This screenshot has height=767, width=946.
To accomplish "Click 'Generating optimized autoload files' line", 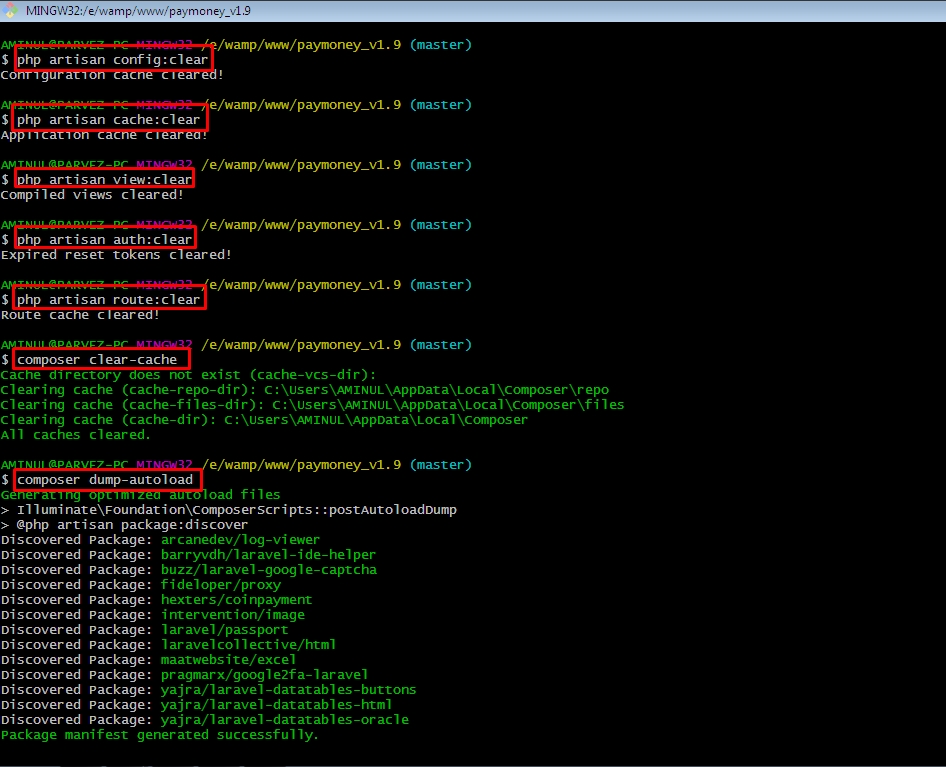I will click(x=140, y=495).
